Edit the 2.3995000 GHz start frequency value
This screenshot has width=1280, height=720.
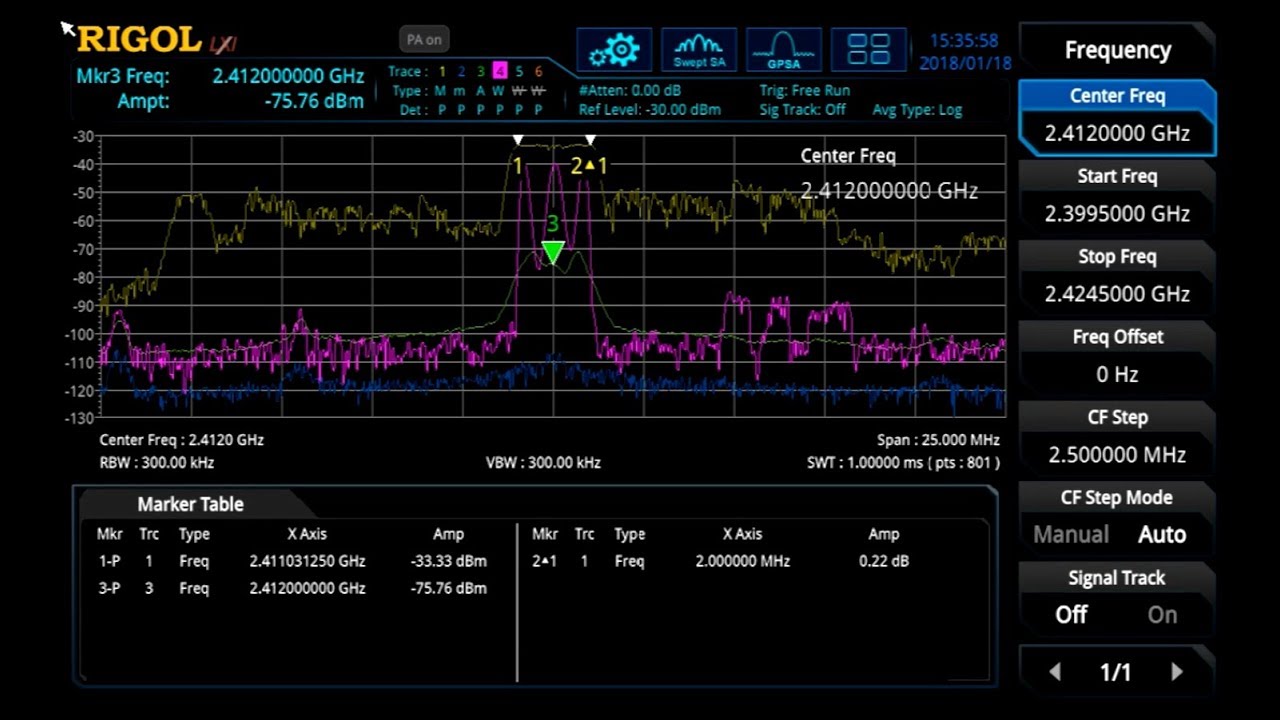[x=1117, y=214]
